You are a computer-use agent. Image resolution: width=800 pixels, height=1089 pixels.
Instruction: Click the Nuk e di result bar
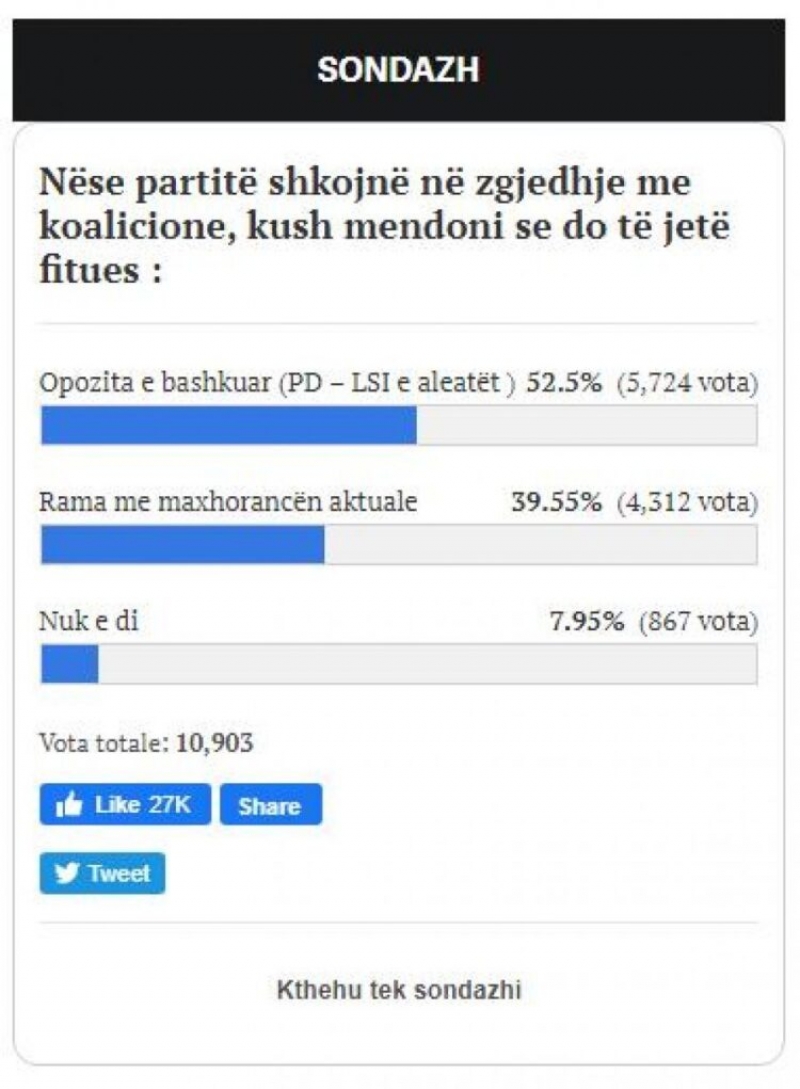(399, 664)
